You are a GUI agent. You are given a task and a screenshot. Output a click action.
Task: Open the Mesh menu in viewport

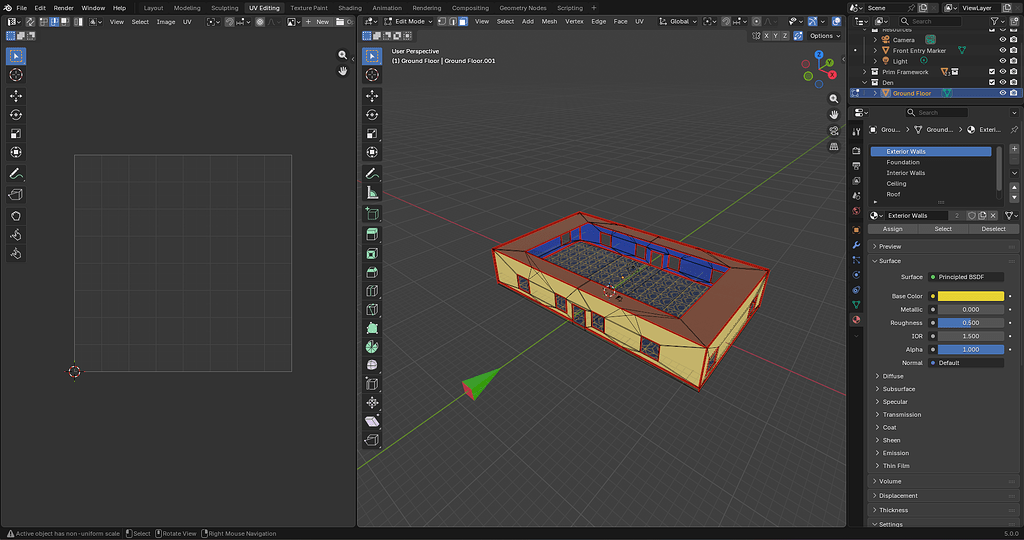[549, 22]
